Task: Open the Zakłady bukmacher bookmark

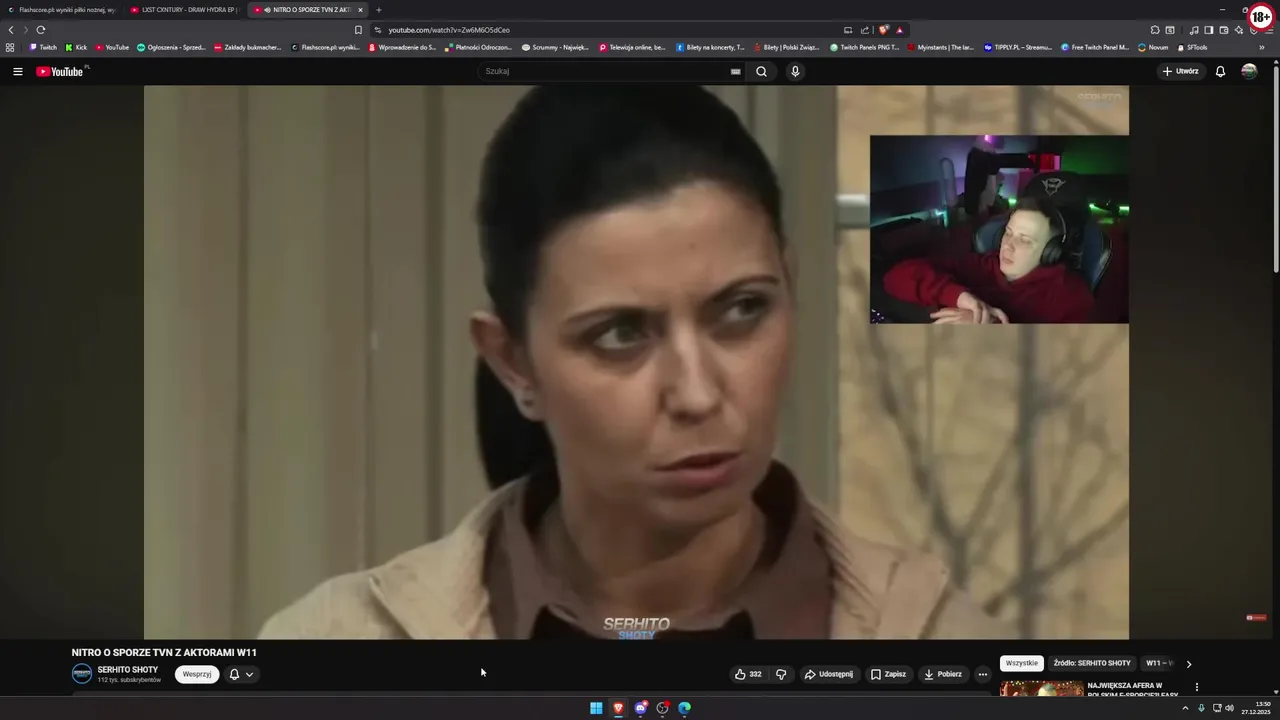Action: coord(247,47)
